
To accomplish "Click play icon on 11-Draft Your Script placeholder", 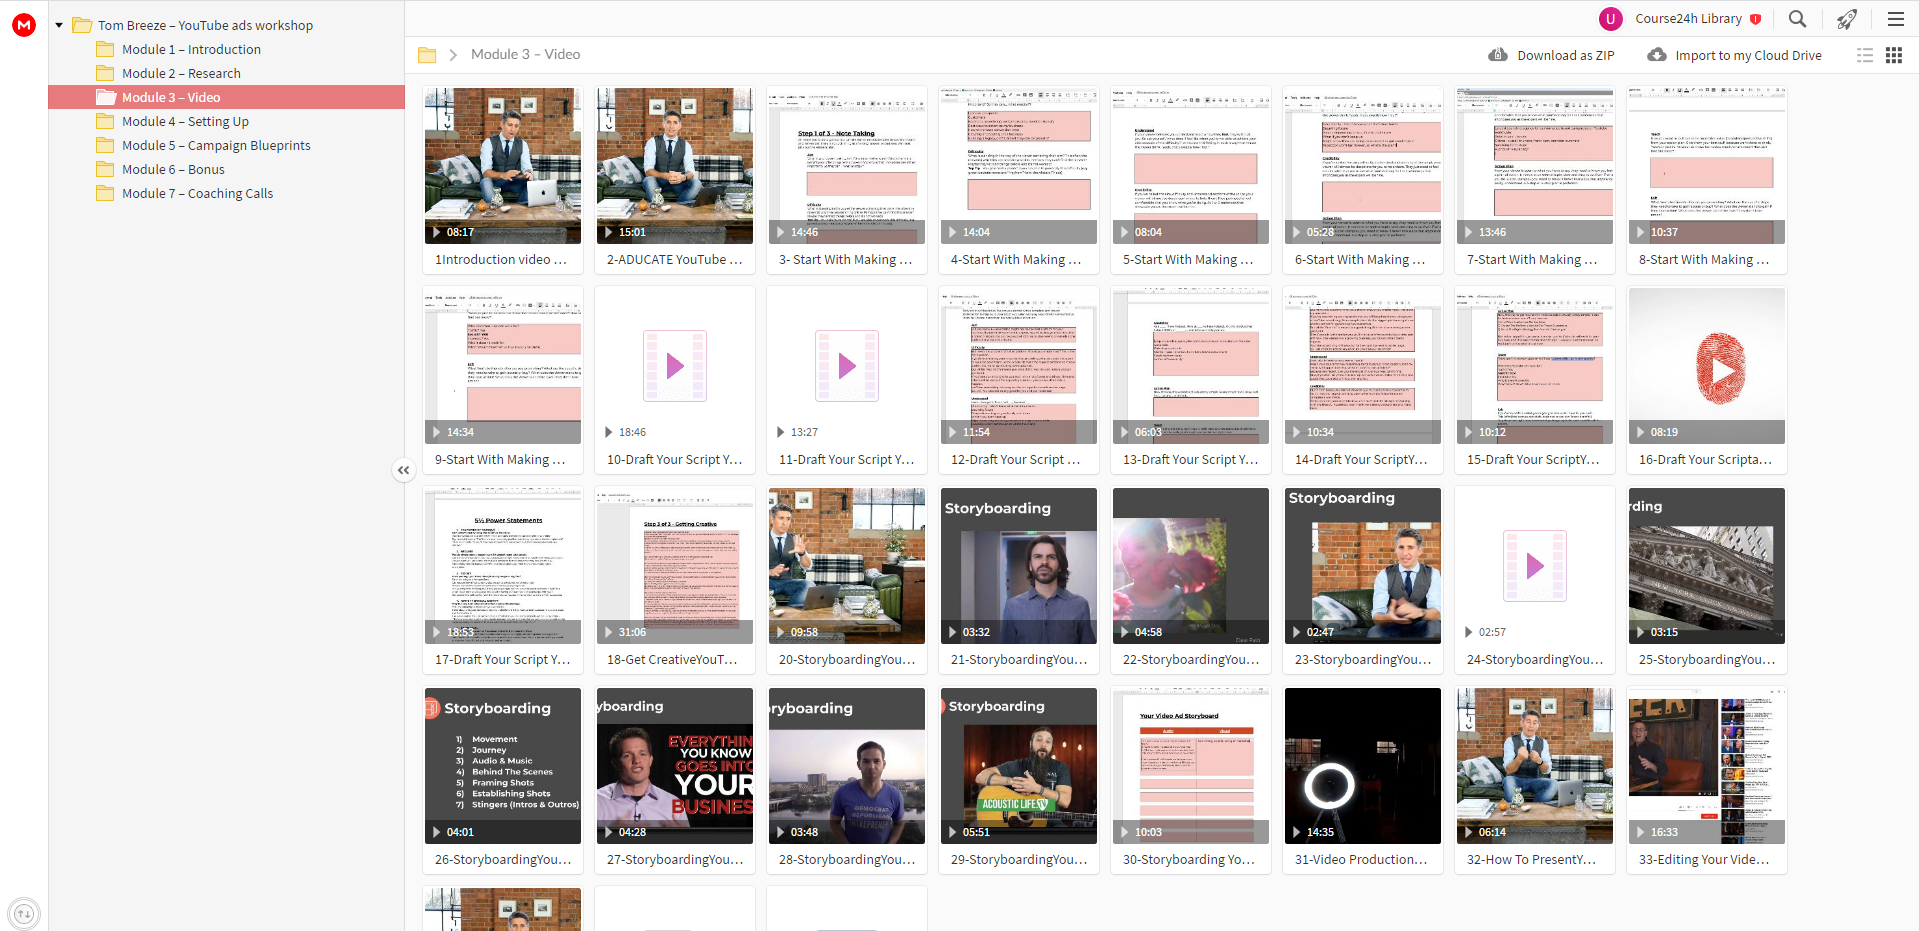I will point(847,366).
